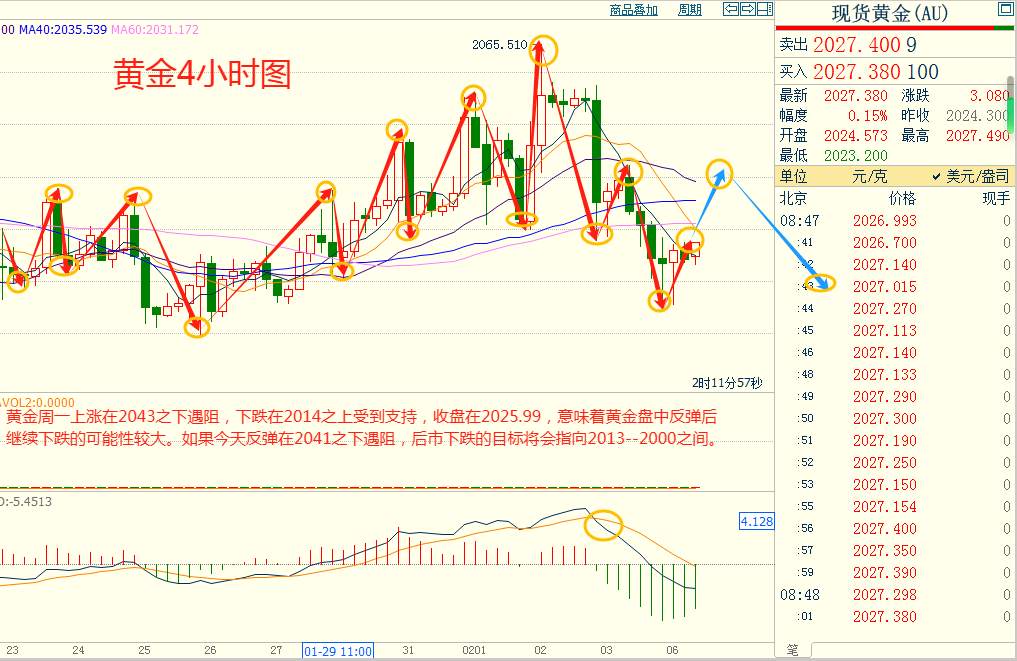Screen dimensions: 1017x661
Task: Select the 08:48 tick row priced 2027.298
Action: coord(895,595)
